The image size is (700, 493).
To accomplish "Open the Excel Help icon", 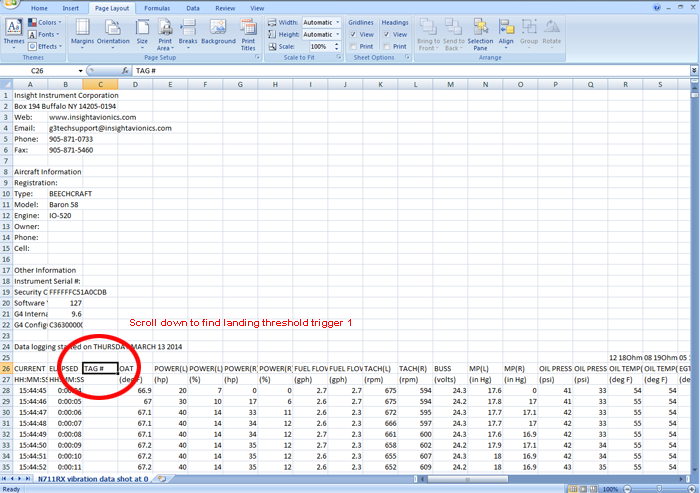I will (x=657, y=7).
